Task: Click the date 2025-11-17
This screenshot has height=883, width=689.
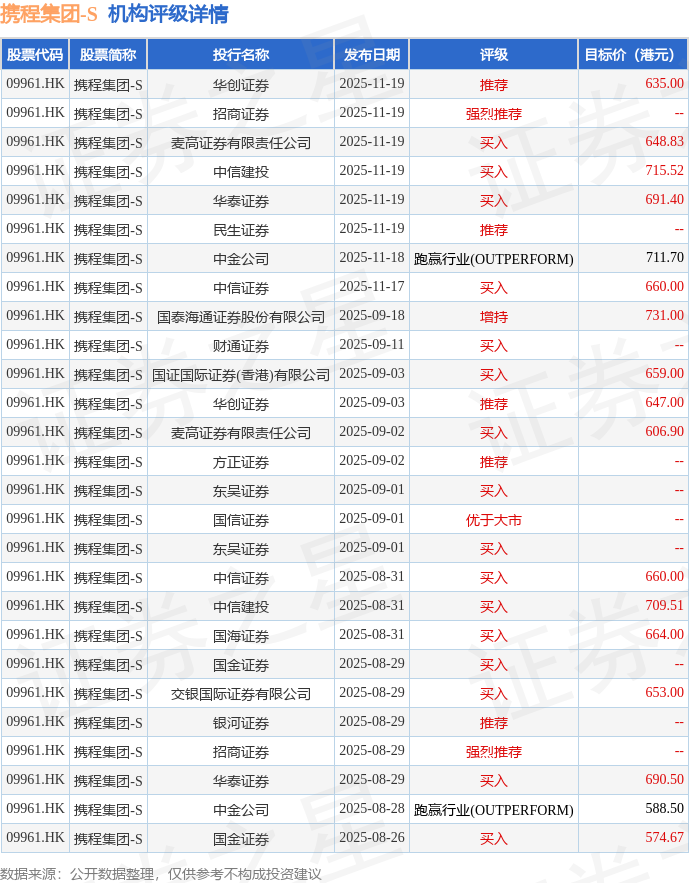Action: [372, 286]
